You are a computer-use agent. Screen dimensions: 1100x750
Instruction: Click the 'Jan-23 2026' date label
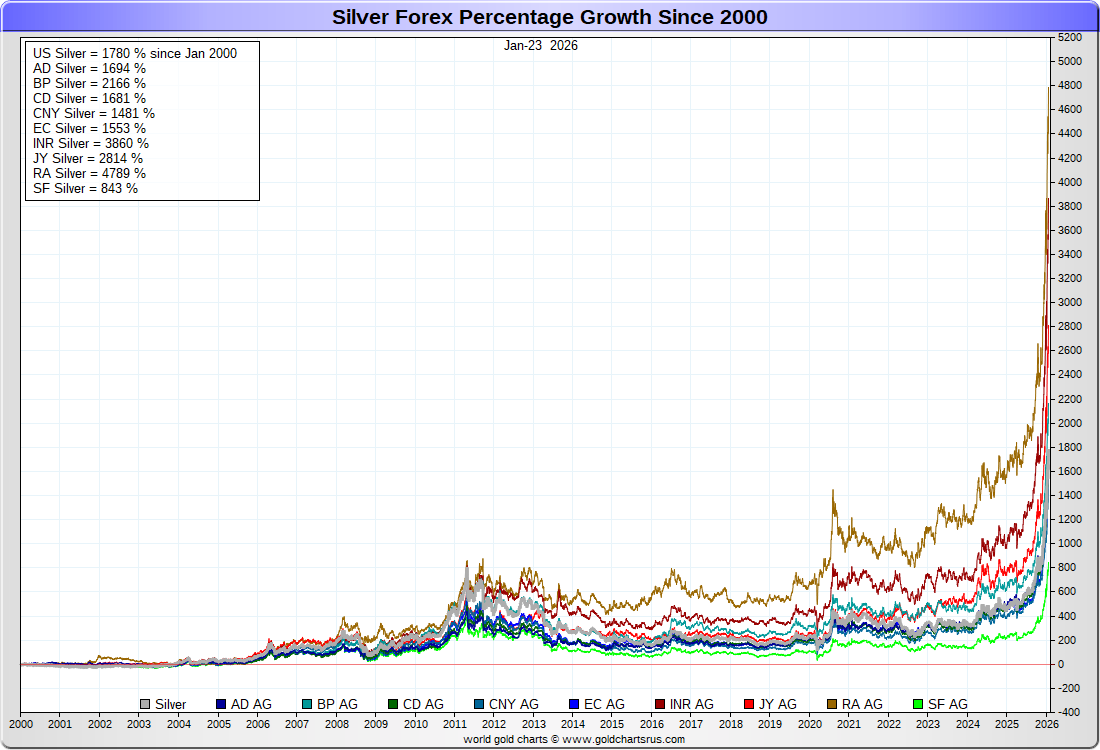pyautogui.click(x=541, y=45)
